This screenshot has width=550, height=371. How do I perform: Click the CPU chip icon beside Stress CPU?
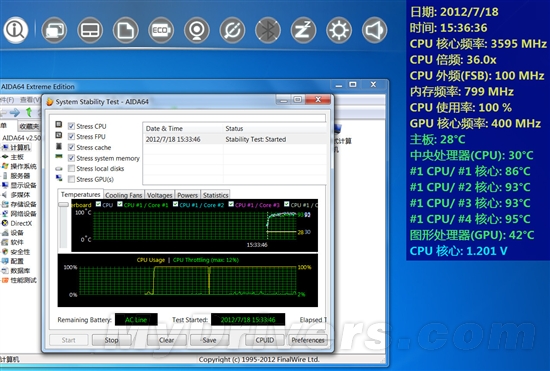[59, 124]
